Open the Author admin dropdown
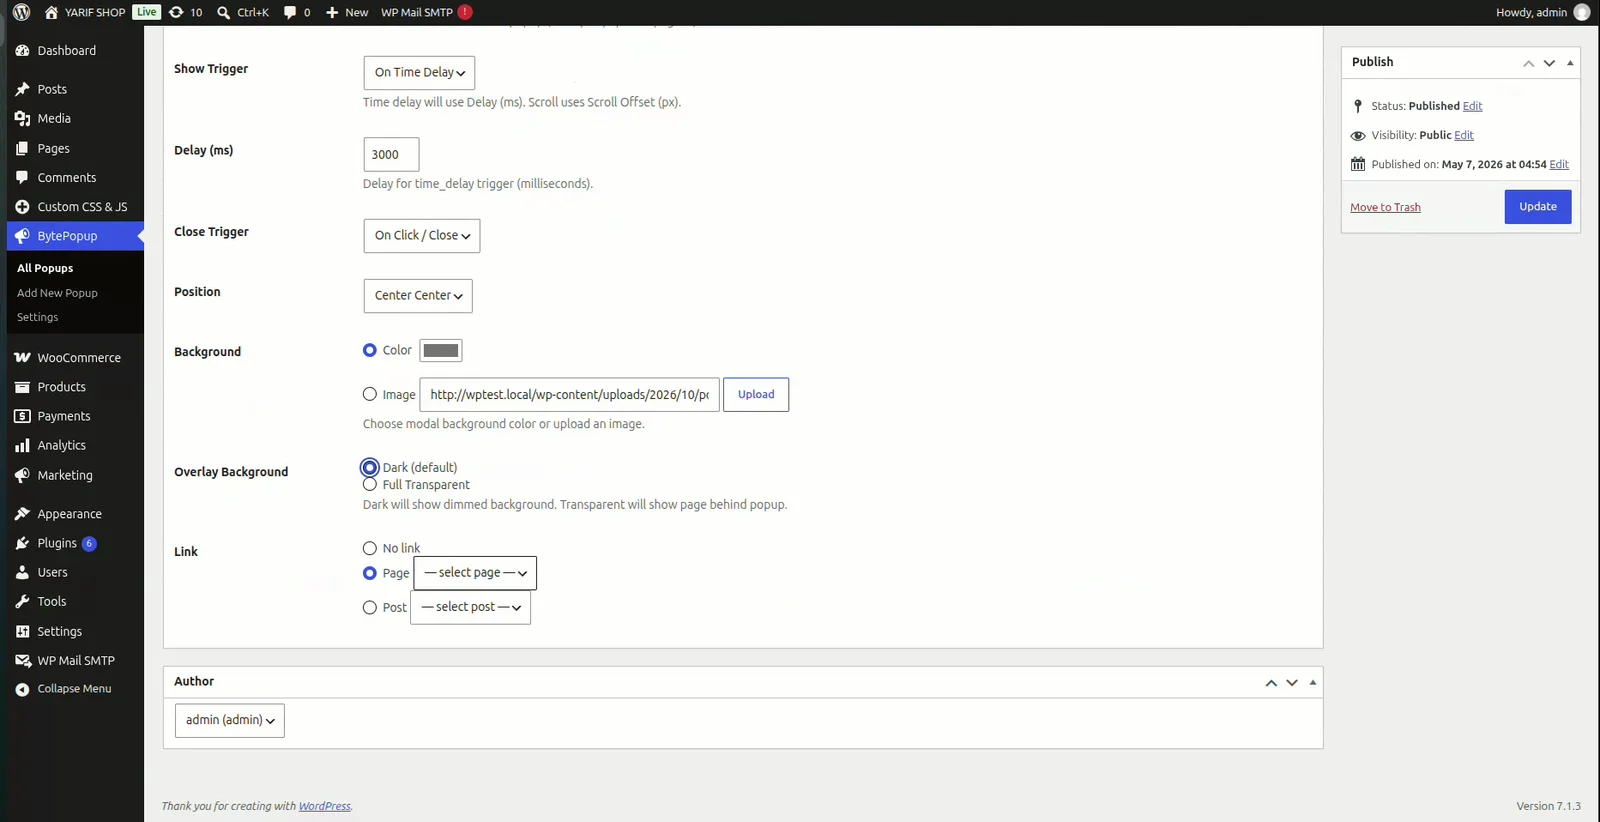 [x=230, y=720]
